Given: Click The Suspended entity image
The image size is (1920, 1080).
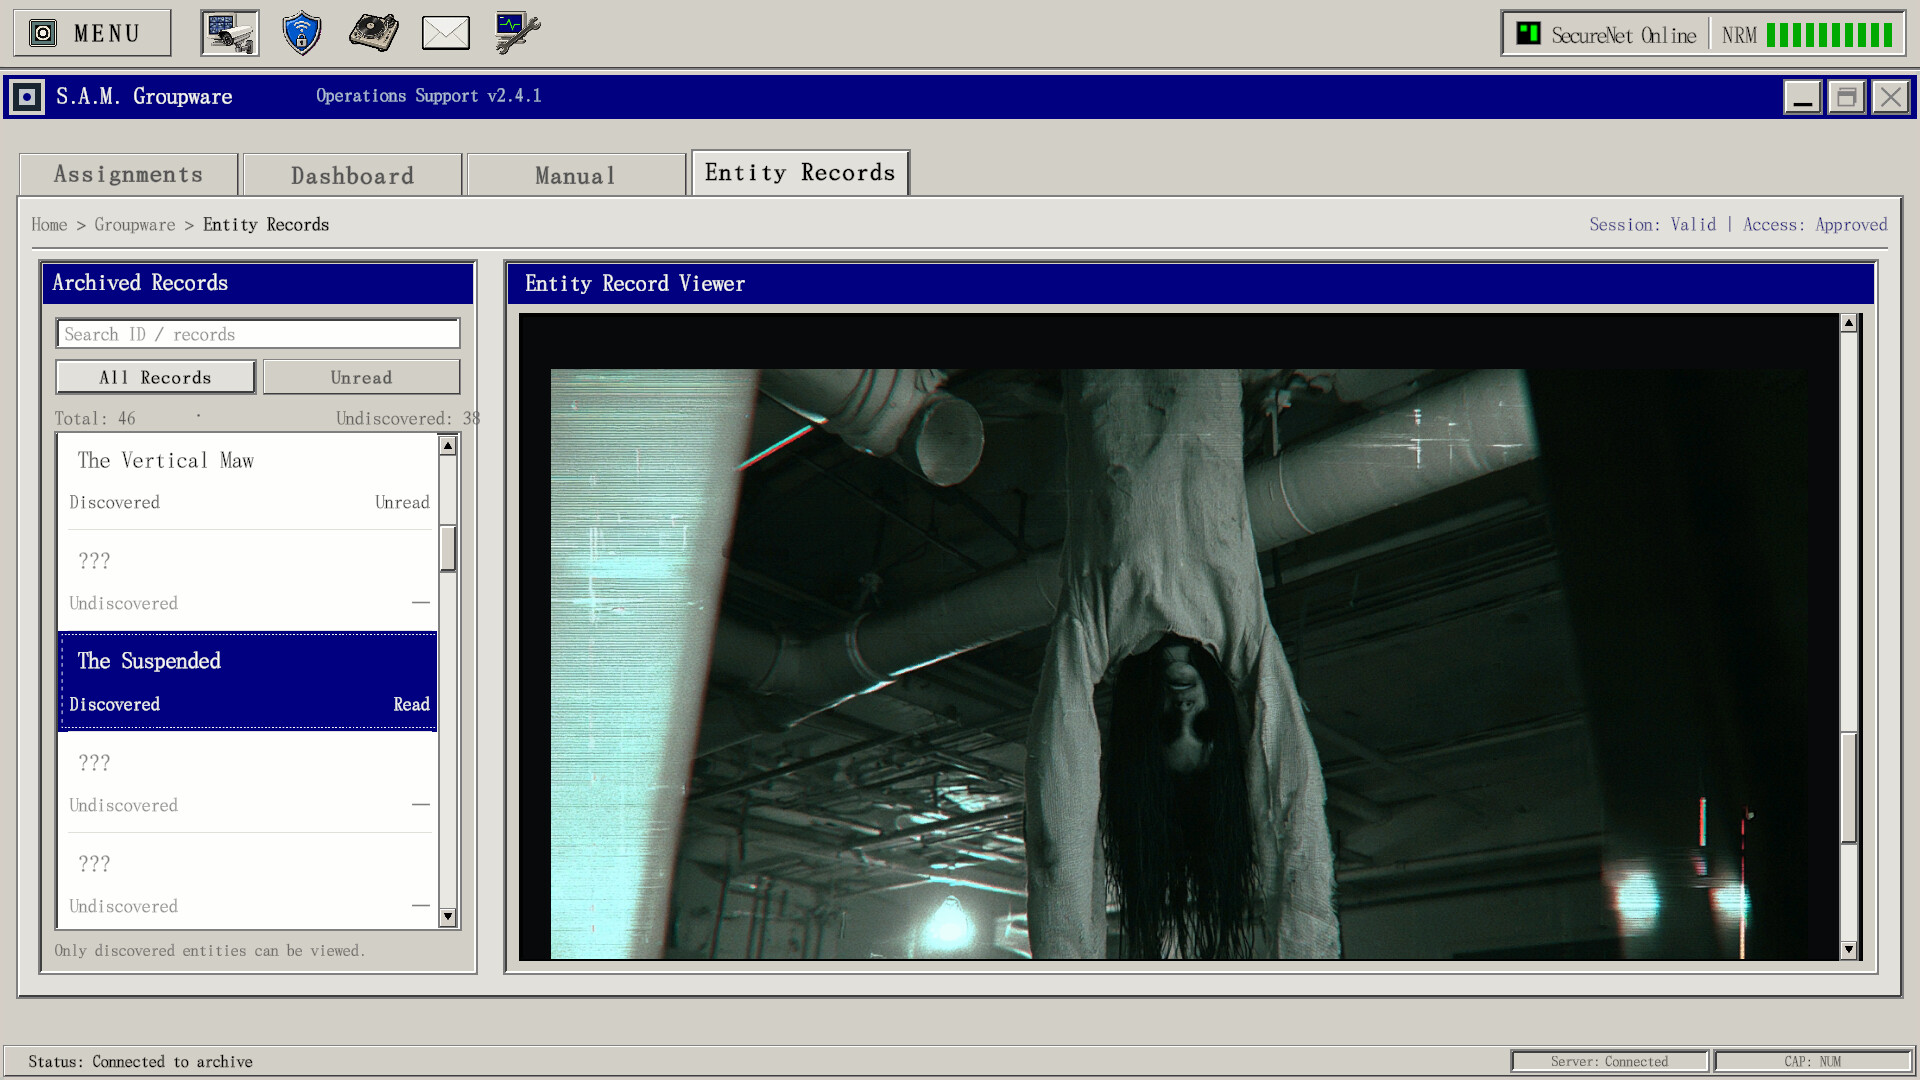Looking at the screenshot, I should point(1180,664).
